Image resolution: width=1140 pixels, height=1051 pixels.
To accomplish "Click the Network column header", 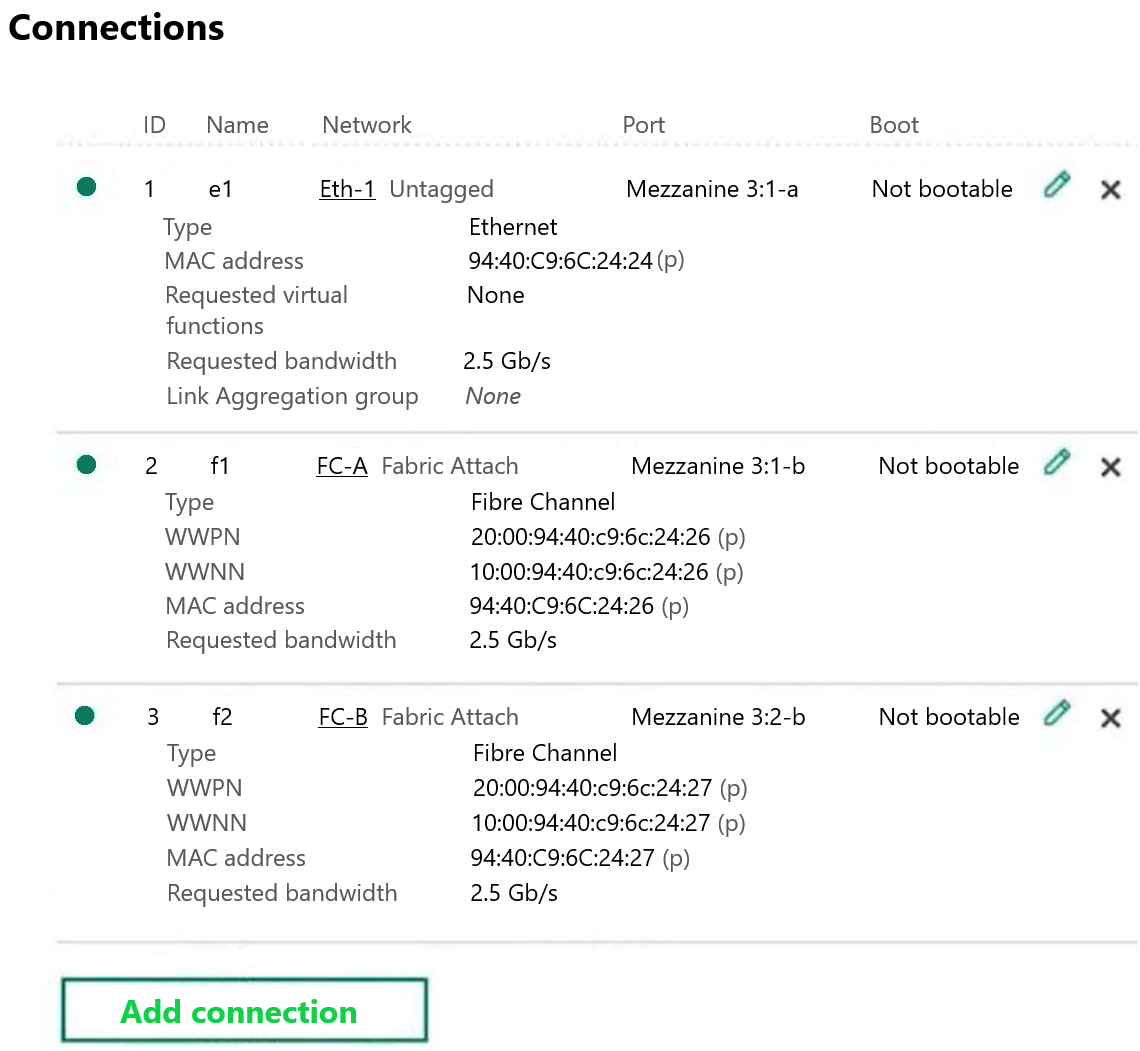I will 366,125.
